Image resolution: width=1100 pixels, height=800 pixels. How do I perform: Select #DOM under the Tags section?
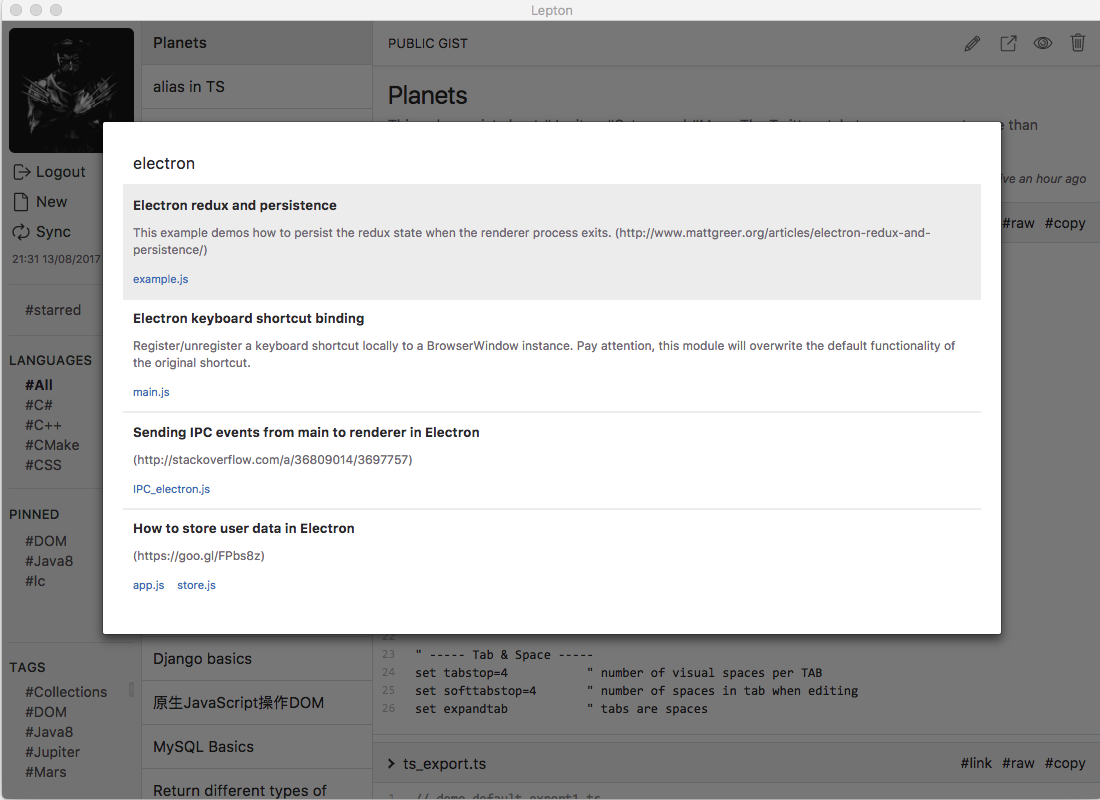pos(46,712)
